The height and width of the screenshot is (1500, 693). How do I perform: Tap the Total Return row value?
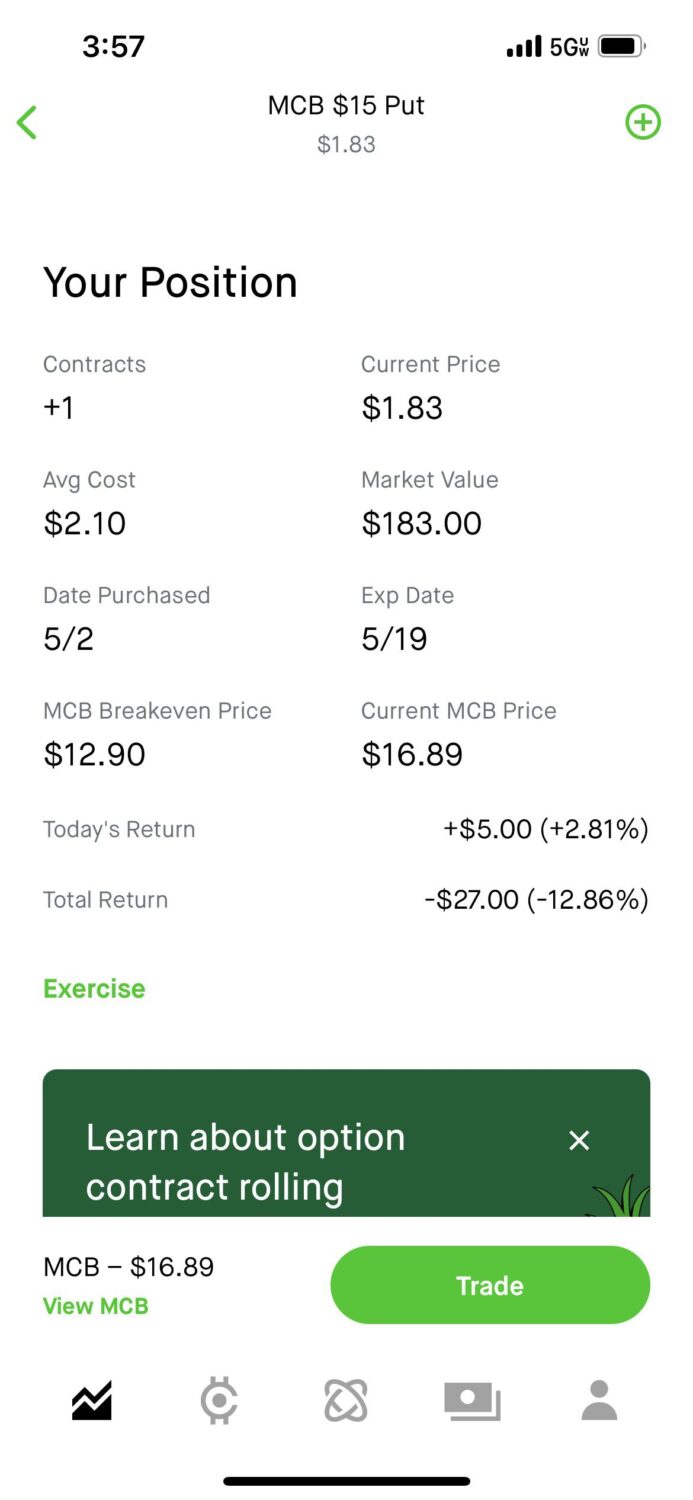(536, 900)
